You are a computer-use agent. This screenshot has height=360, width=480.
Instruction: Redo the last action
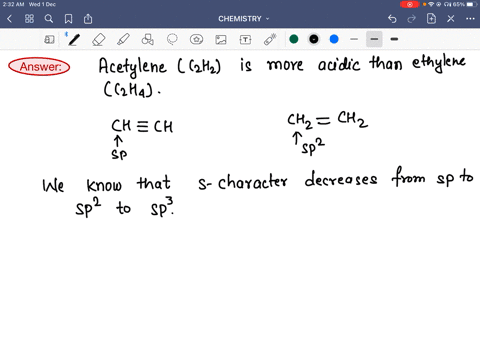pos(412,19)
